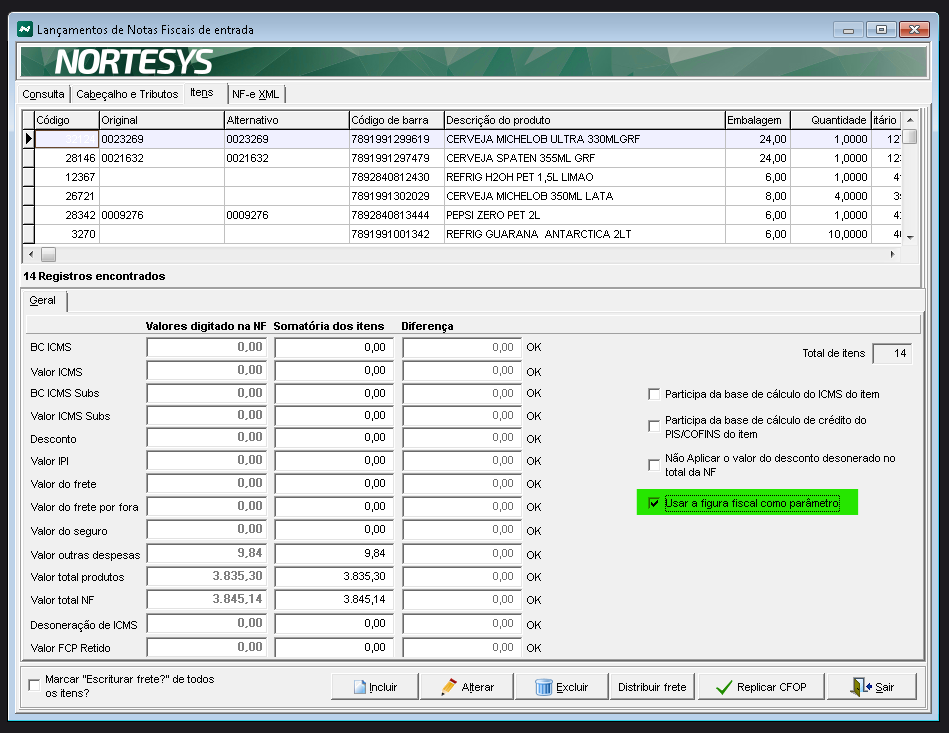
Task: Click the row pointer arrow of first row
Action: click(28, 139)
